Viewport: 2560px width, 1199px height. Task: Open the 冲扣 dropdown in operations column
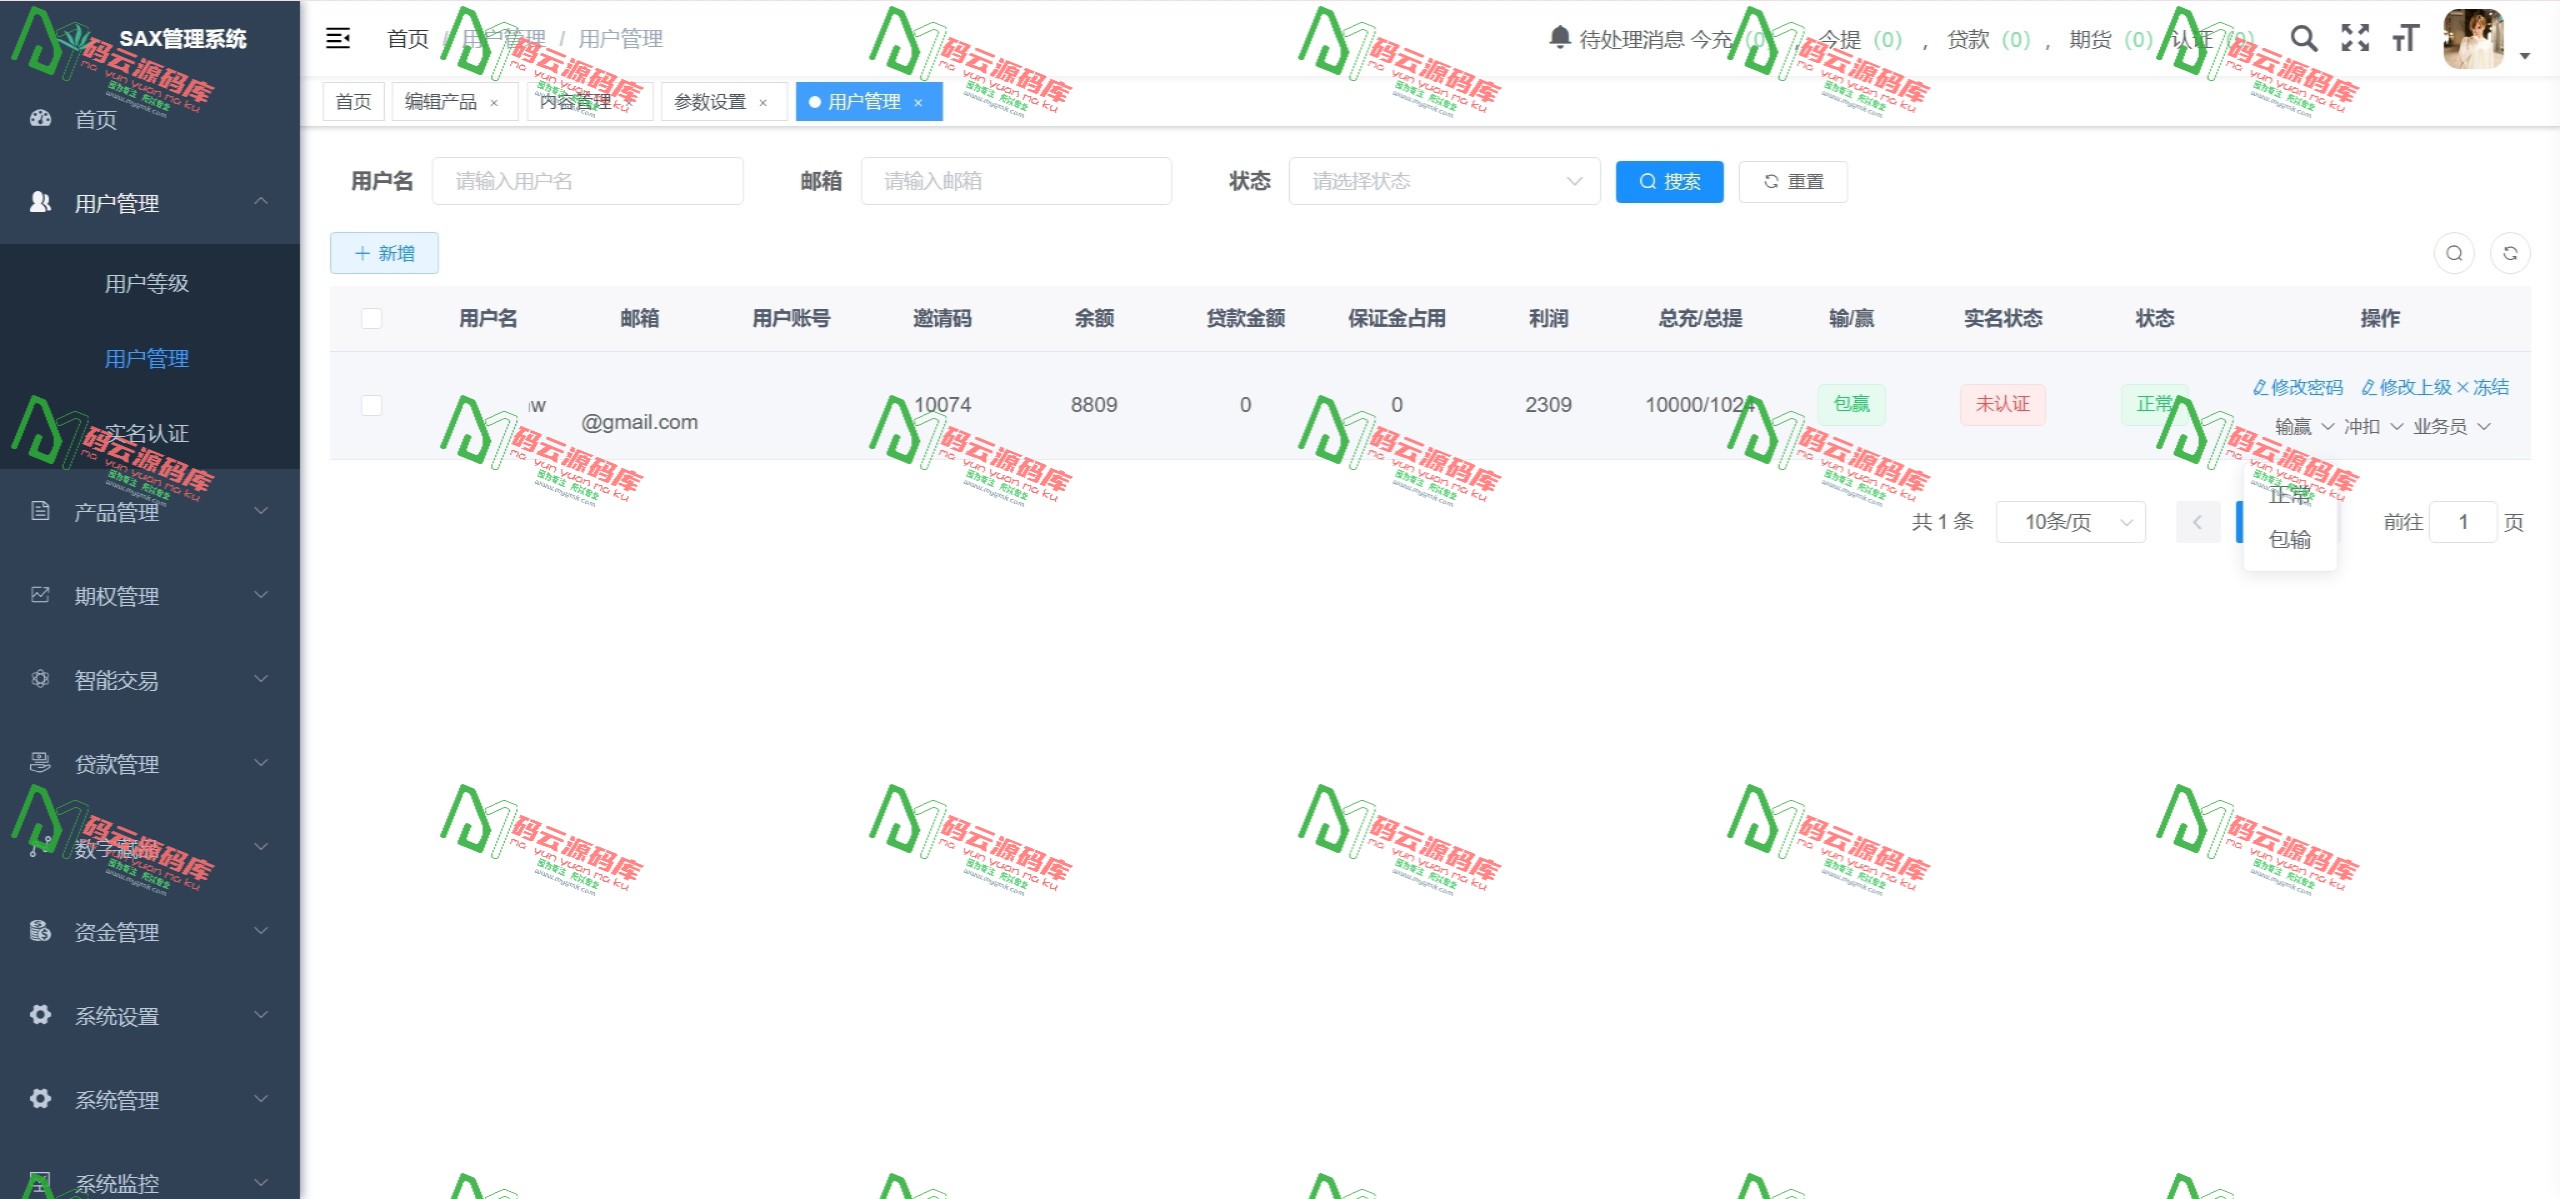[2373, 427]
